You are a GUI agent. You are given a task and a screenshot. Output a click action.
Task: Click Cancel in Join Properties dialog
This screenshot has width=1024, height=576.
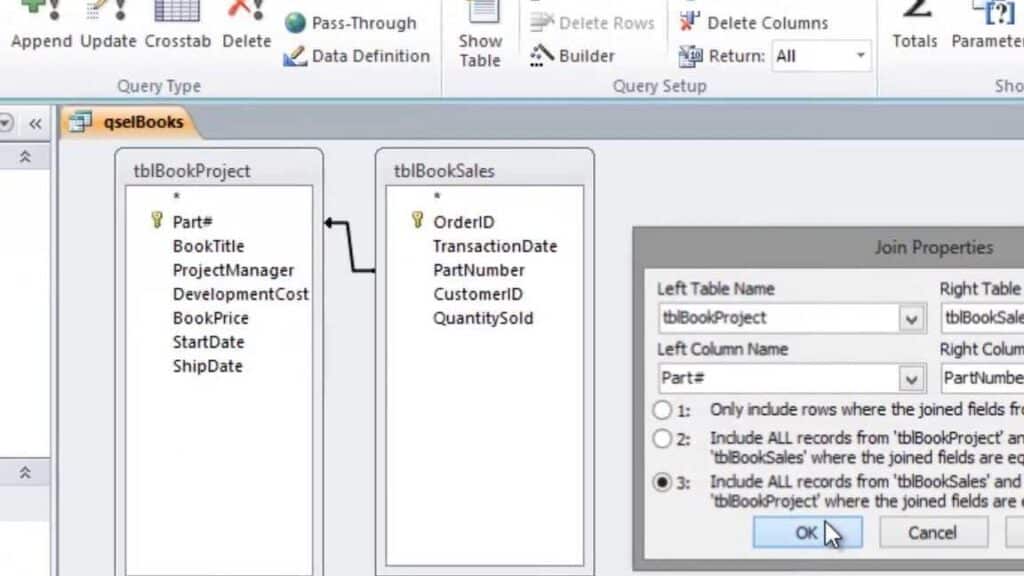point(932,533)
